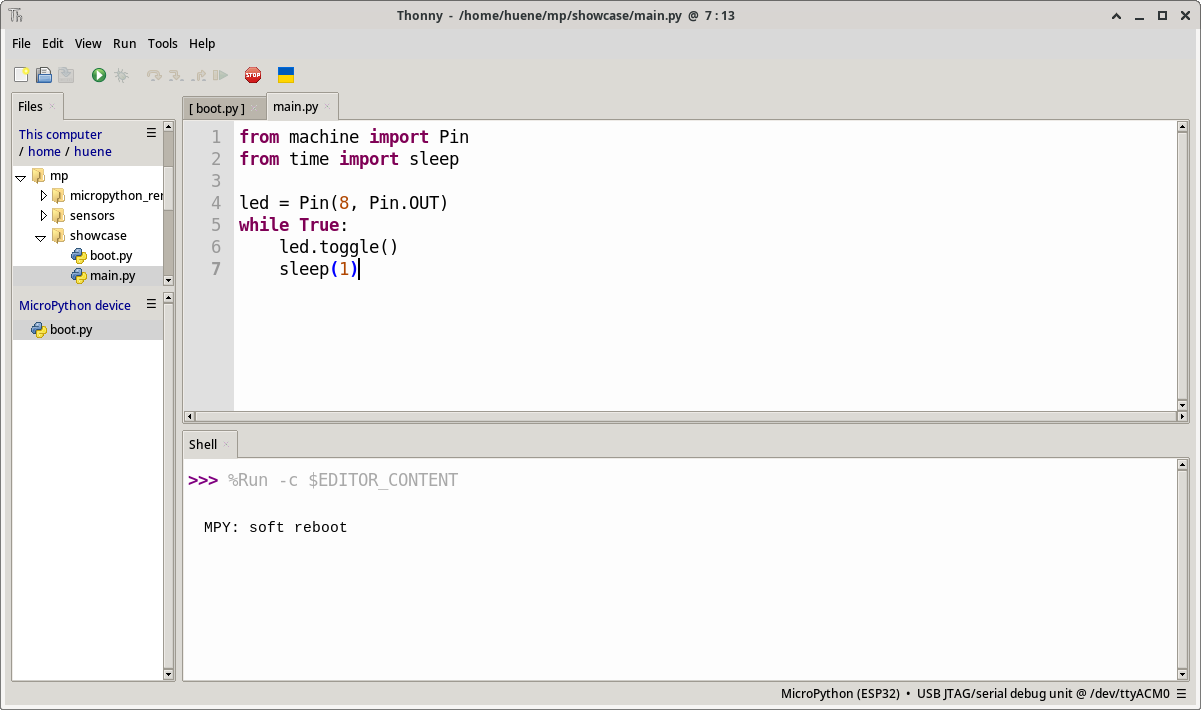Image resolution: width=1201 pixels, height=710 pixels.
Task: Open the This computer hamburger menu
Action: pyautogui.click(x=152, y=133)
